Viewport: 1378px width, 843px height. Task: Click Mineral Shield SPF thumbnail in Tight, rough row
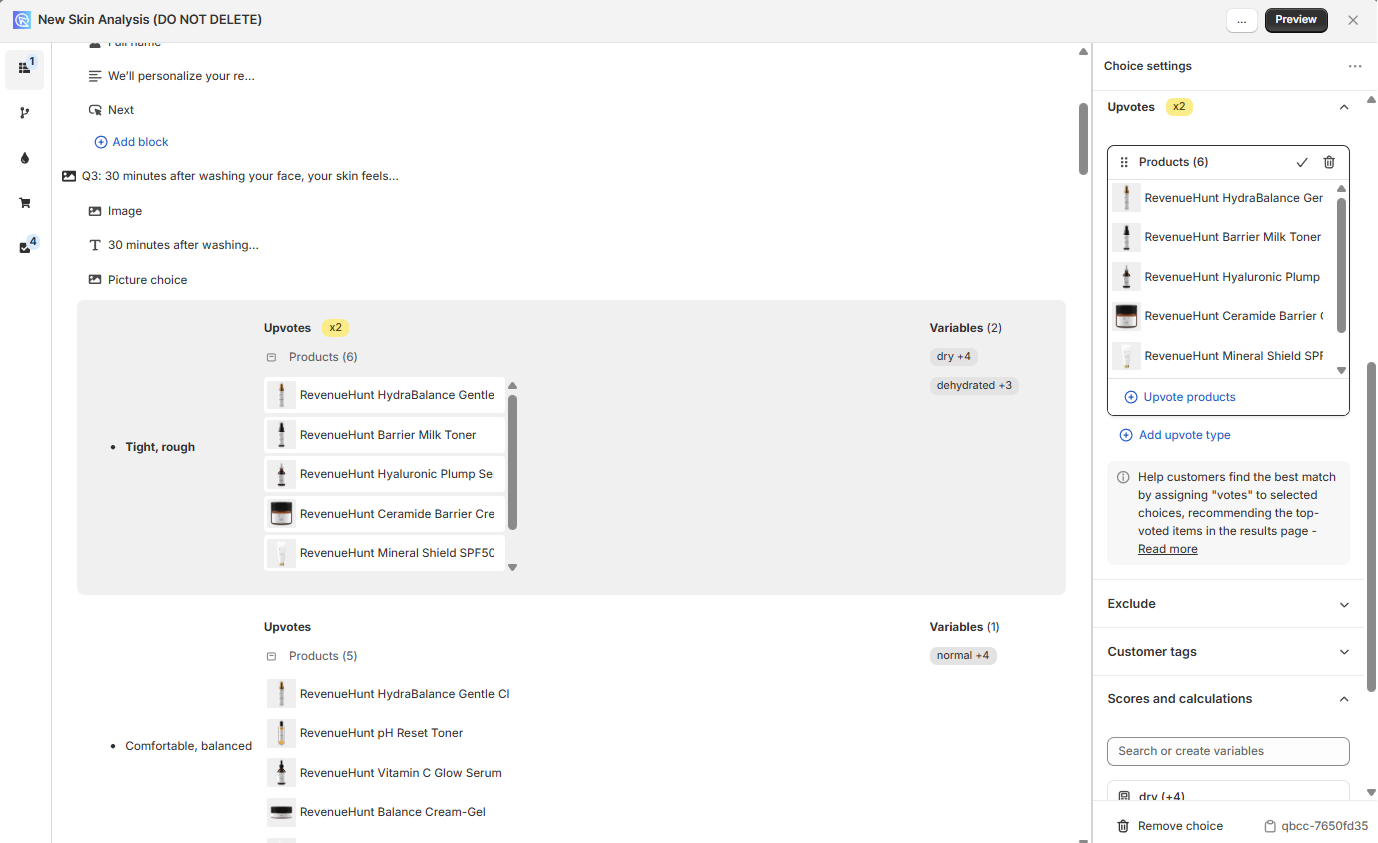point(281,553)
